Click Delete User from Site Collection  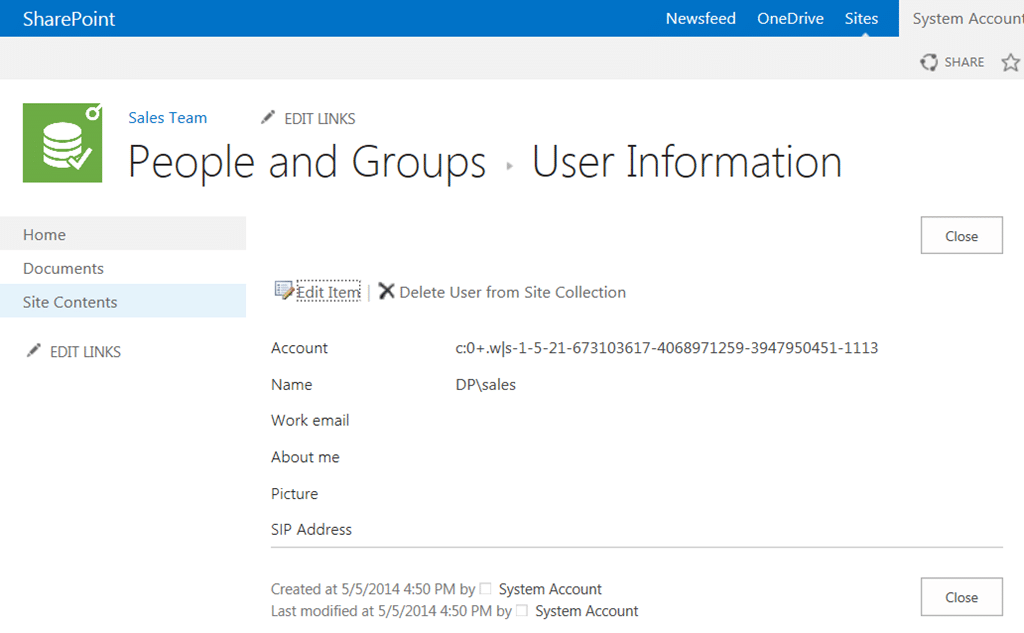(512, 292)
